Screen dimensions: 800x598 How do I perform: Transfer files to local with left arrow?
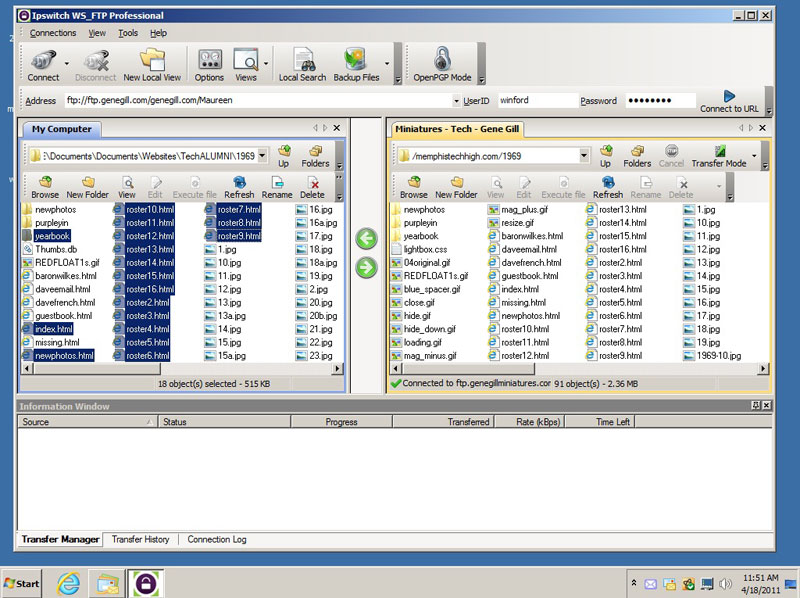(366, 239)
